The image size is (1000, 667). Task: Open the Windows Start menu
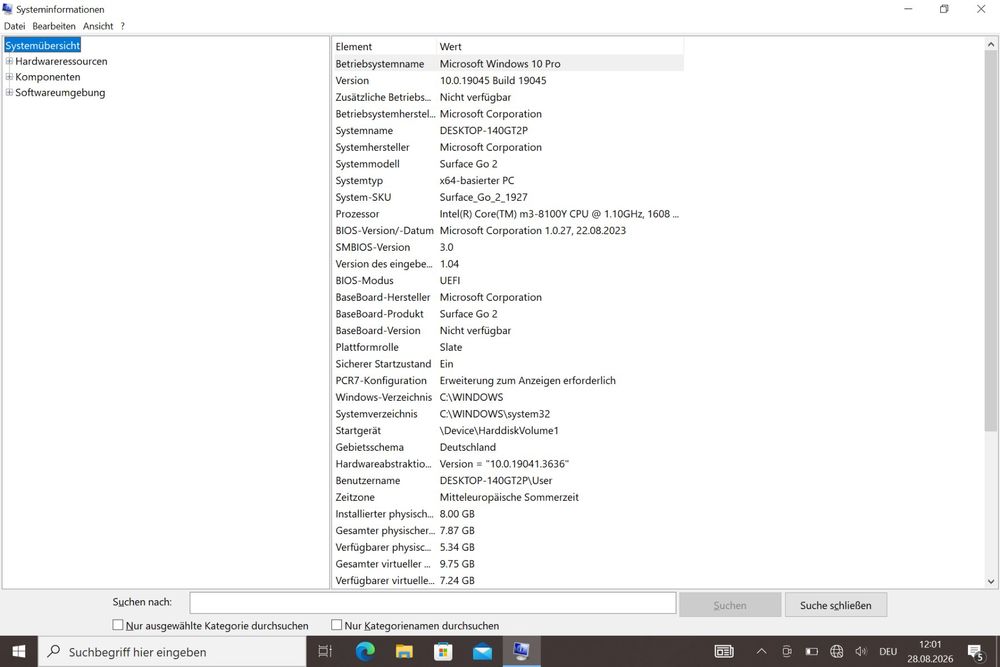click(19, 651)
